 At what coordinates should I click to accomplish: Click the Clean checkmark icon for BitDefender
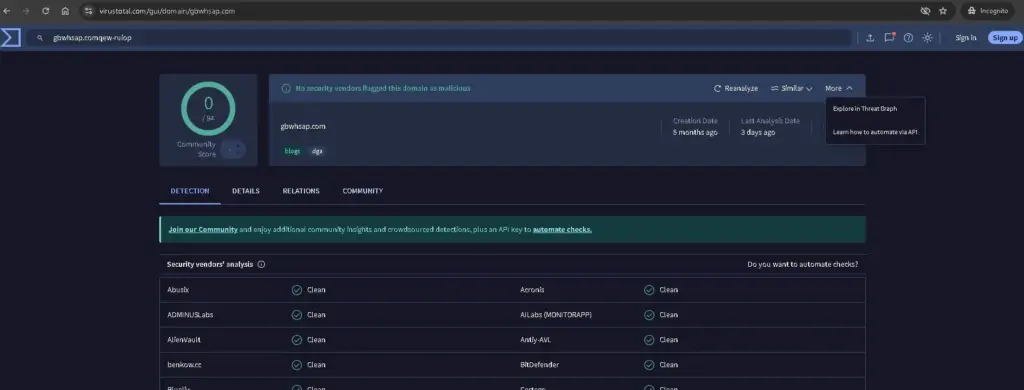click(x=649, y=365)
